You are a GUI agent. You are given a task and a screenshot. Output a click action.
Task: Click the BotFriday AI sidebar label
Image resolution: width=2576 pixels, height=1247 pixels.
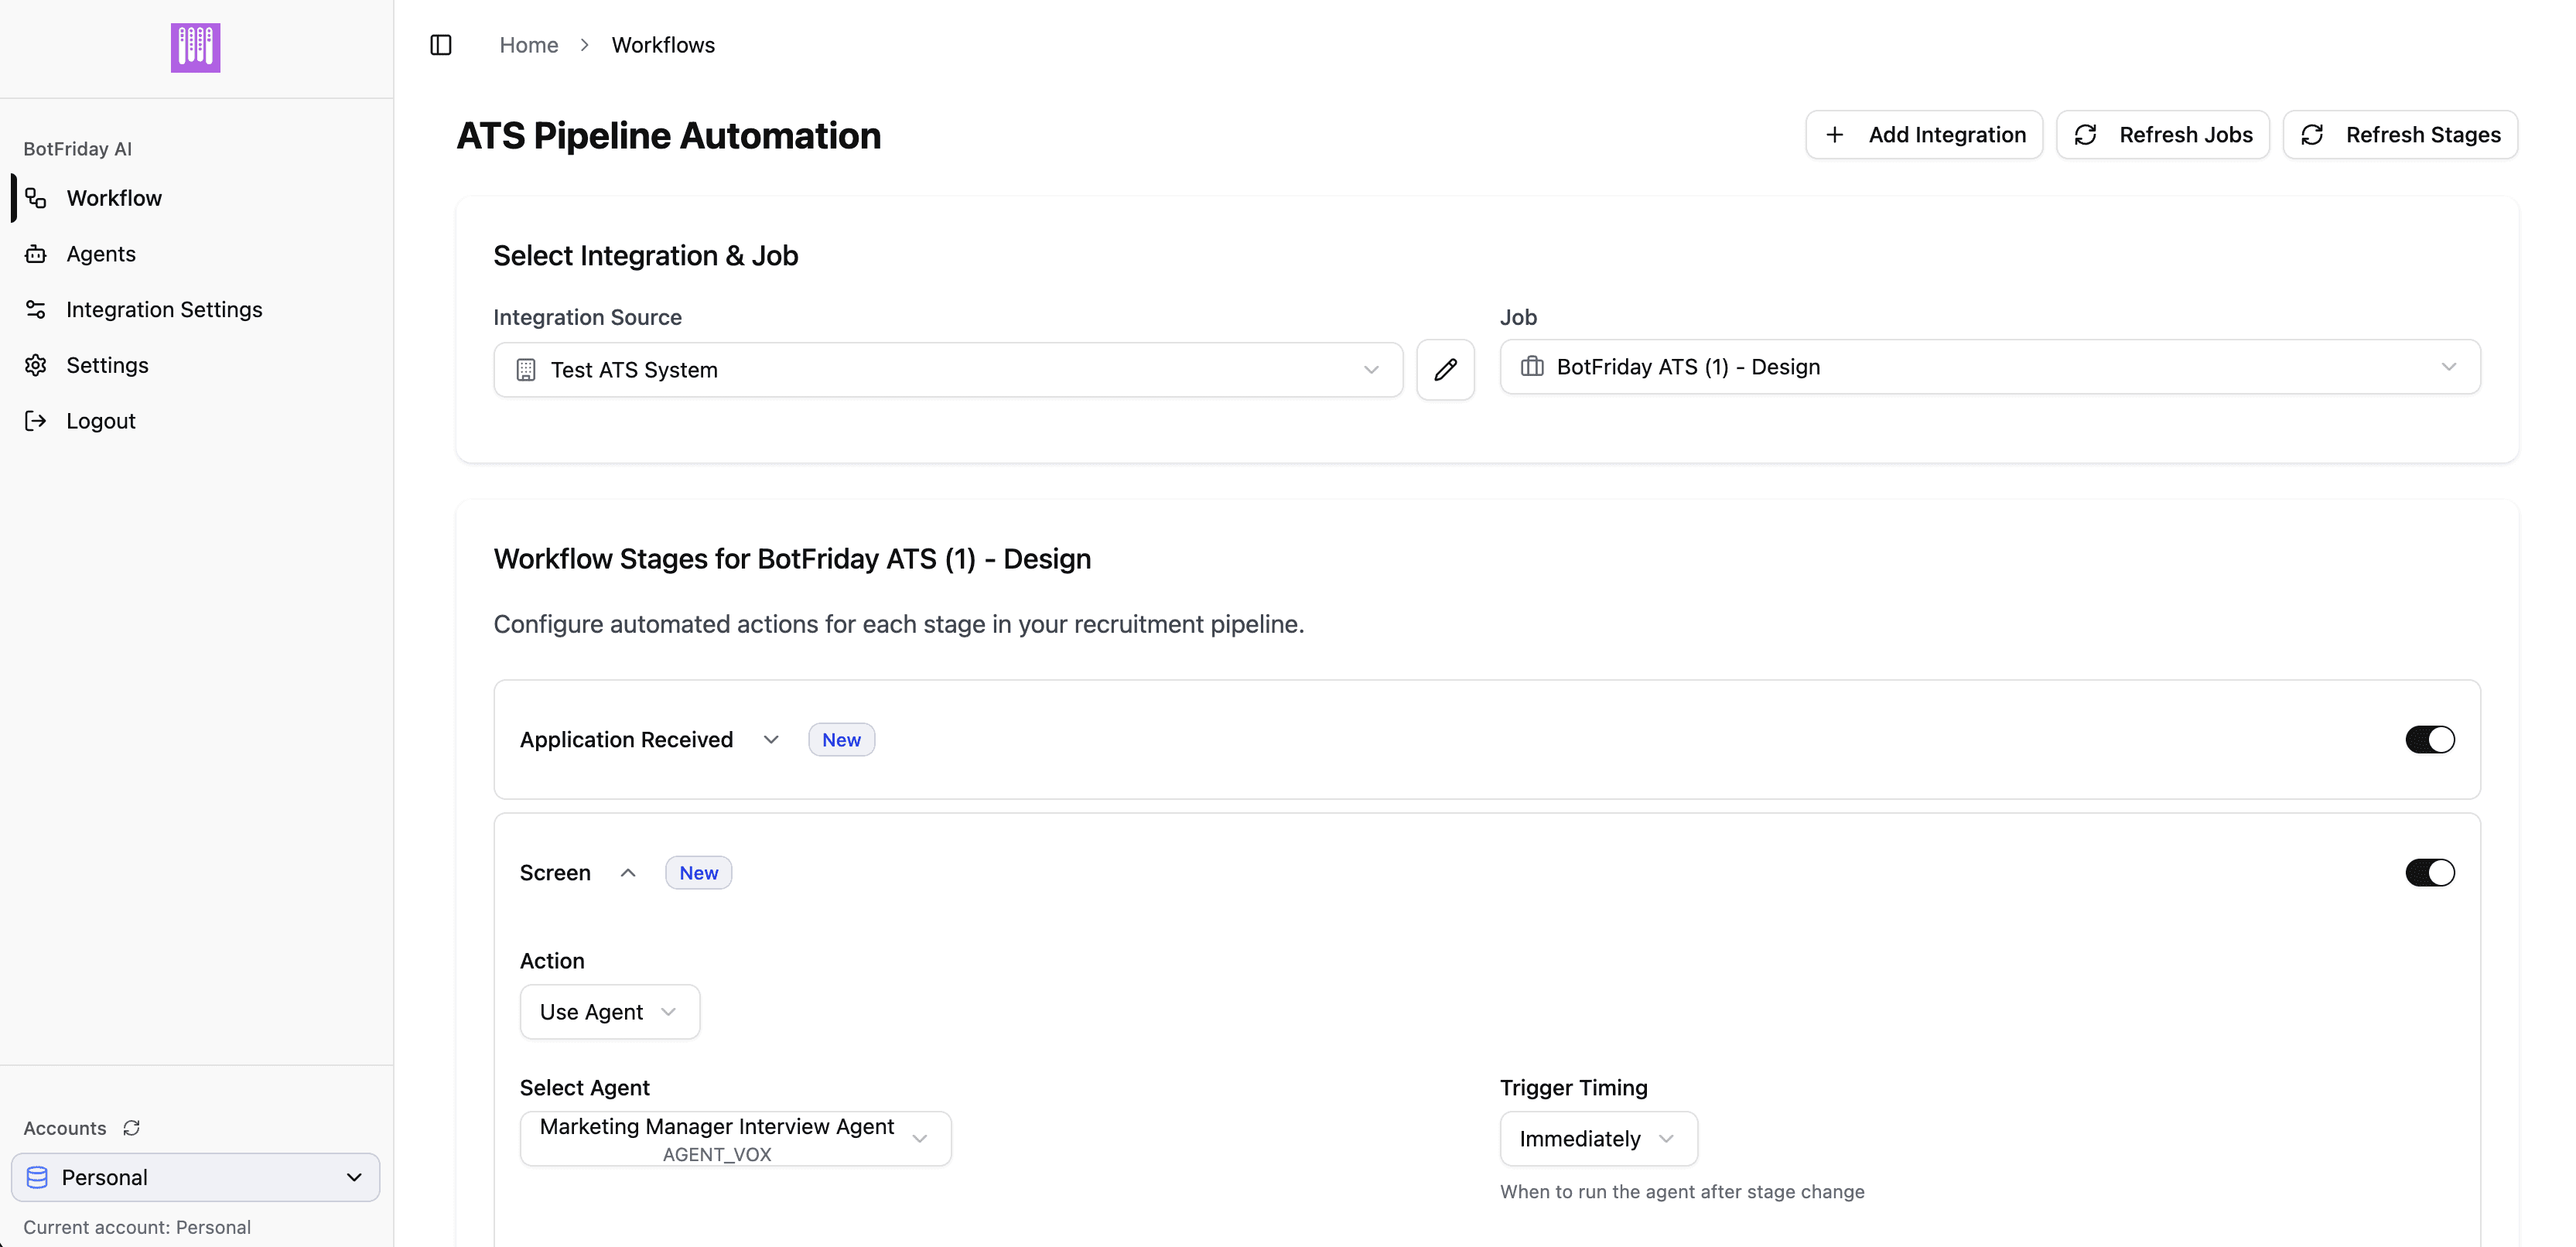(x=78, y=149)
